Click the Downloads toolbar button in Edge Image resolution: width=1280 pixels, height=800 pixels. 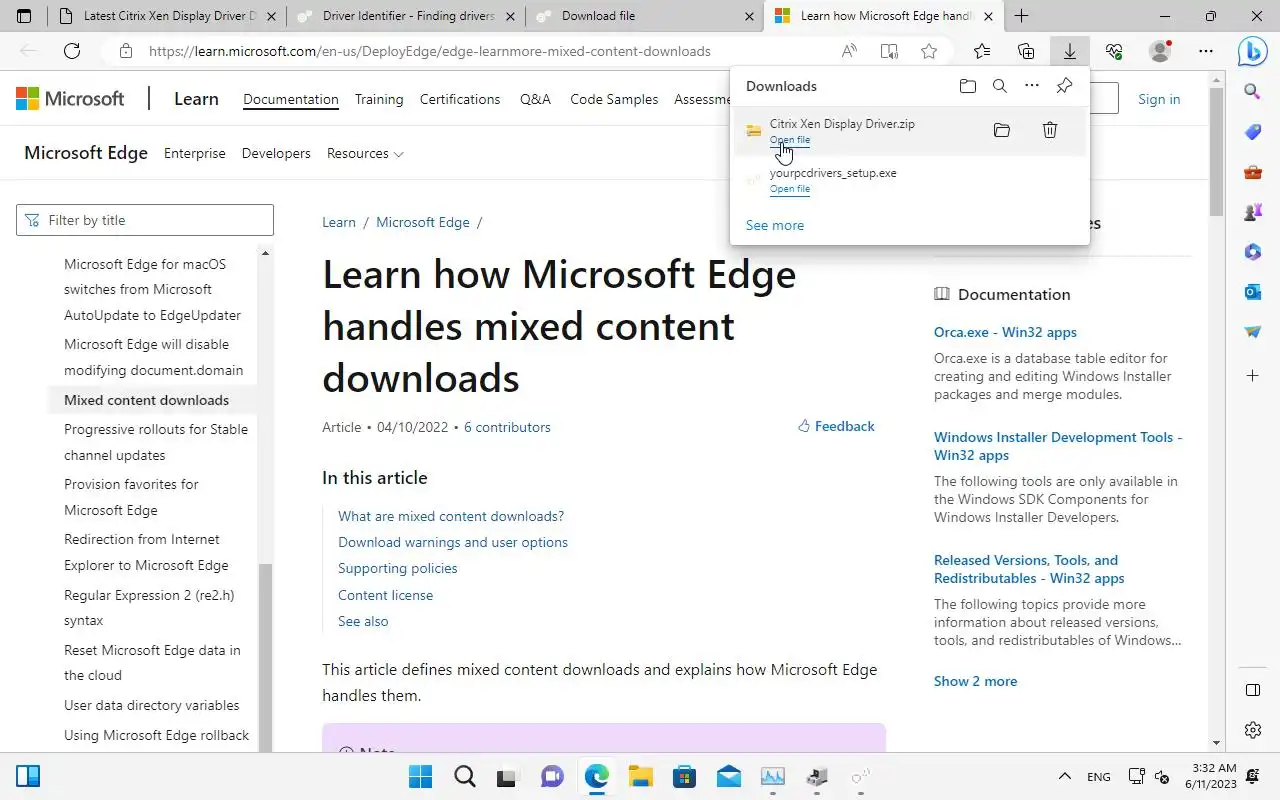pos(1069,51)
